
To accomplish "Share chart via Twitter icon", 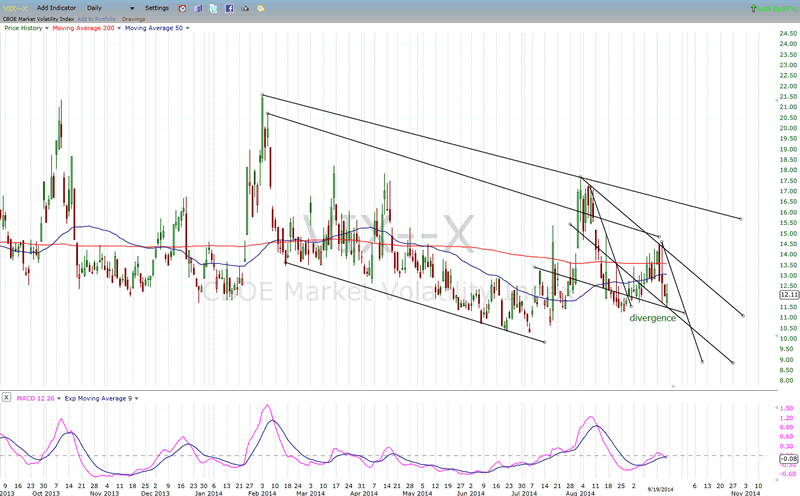I will tap(213, 8).
